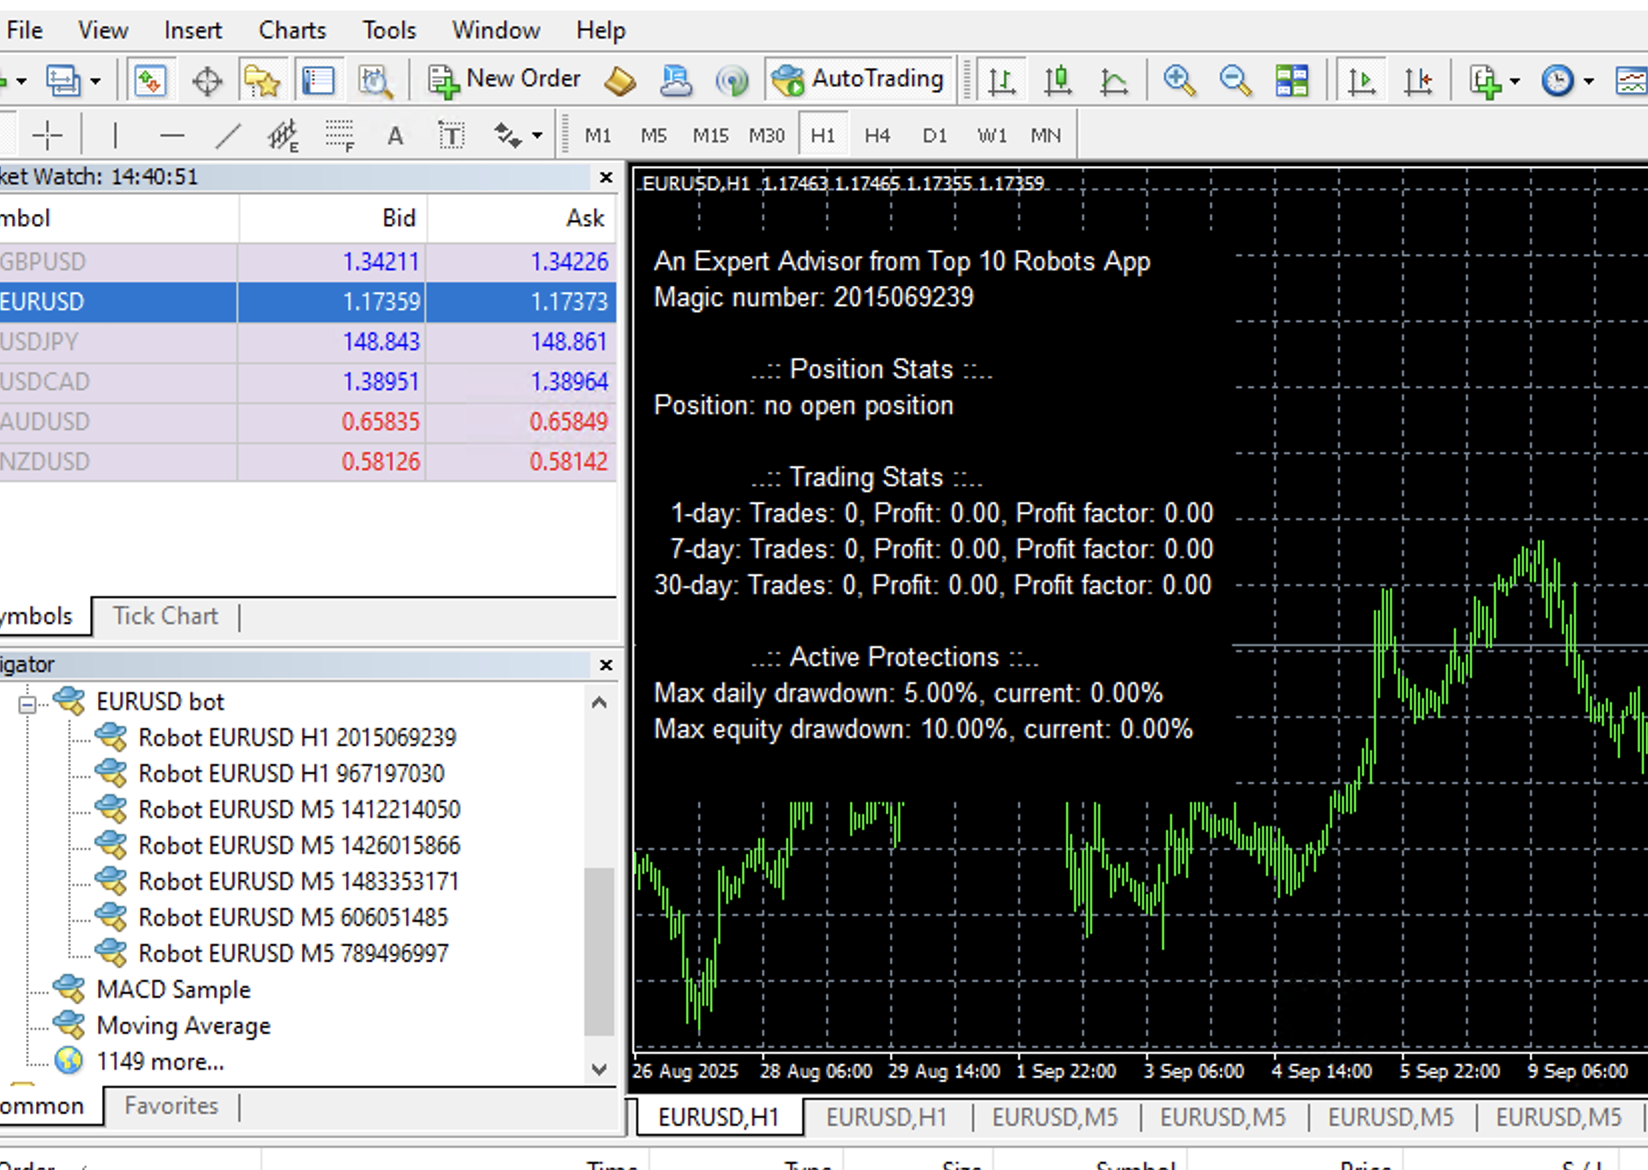The height and width of the screenshot is (1170, 1648).
Task: Select Robot EURUSD M5 1412214050 in Navigator
Action: (299, 809)
